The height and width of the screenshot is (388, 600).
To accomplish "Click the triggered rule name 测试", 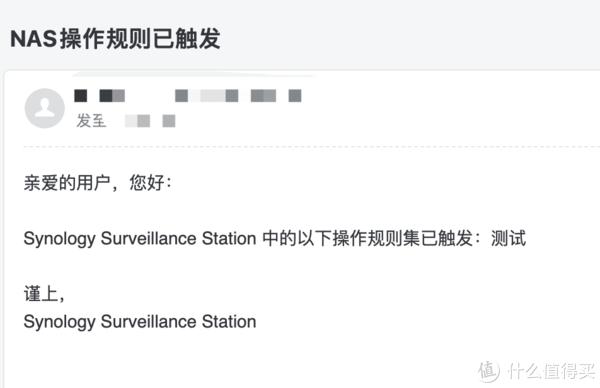I will point(509,238).
